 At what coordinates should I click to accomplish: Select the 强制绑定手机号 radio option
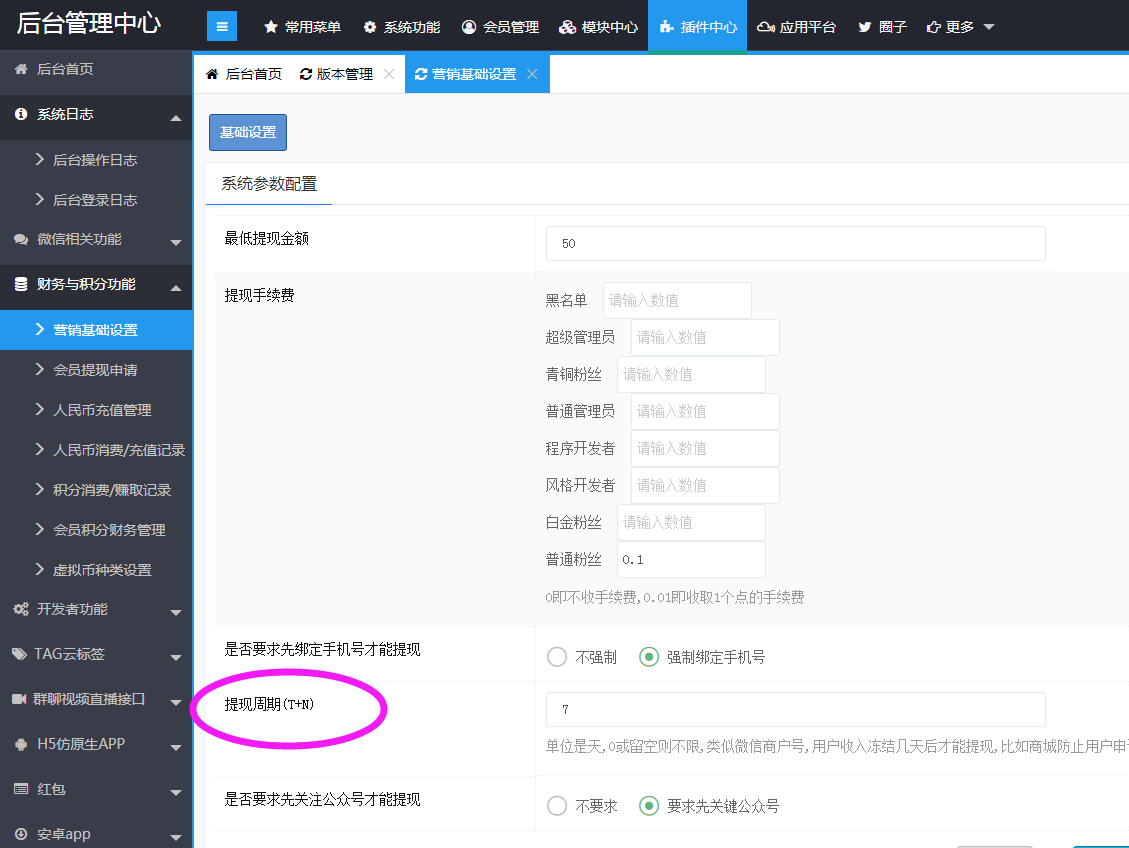pyautogui.click(x=649, y=657)
